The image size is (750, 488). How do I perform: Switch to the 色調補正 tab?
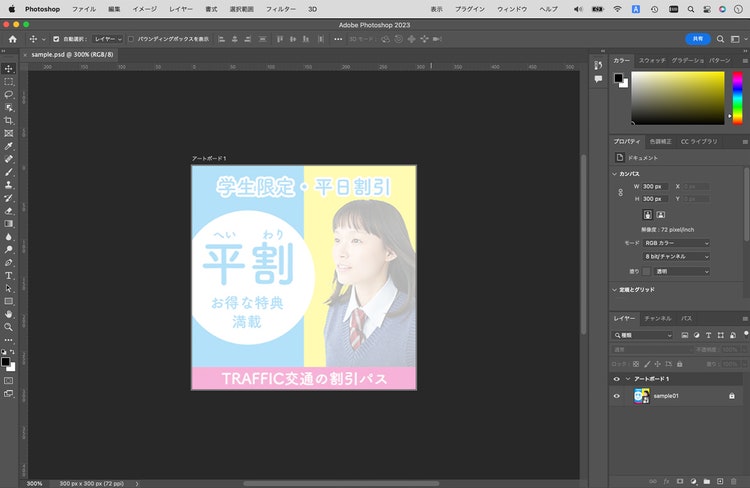[x=661, y=142]
